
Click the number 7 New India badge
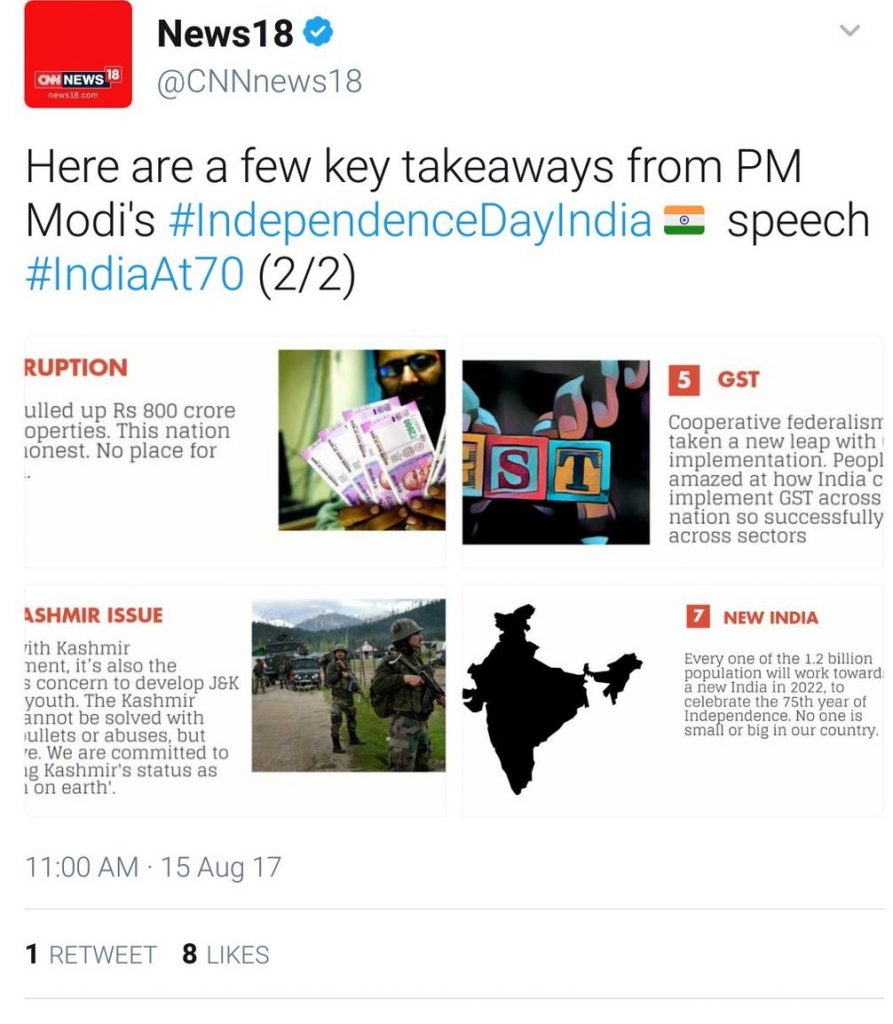[x=698, y=616]
